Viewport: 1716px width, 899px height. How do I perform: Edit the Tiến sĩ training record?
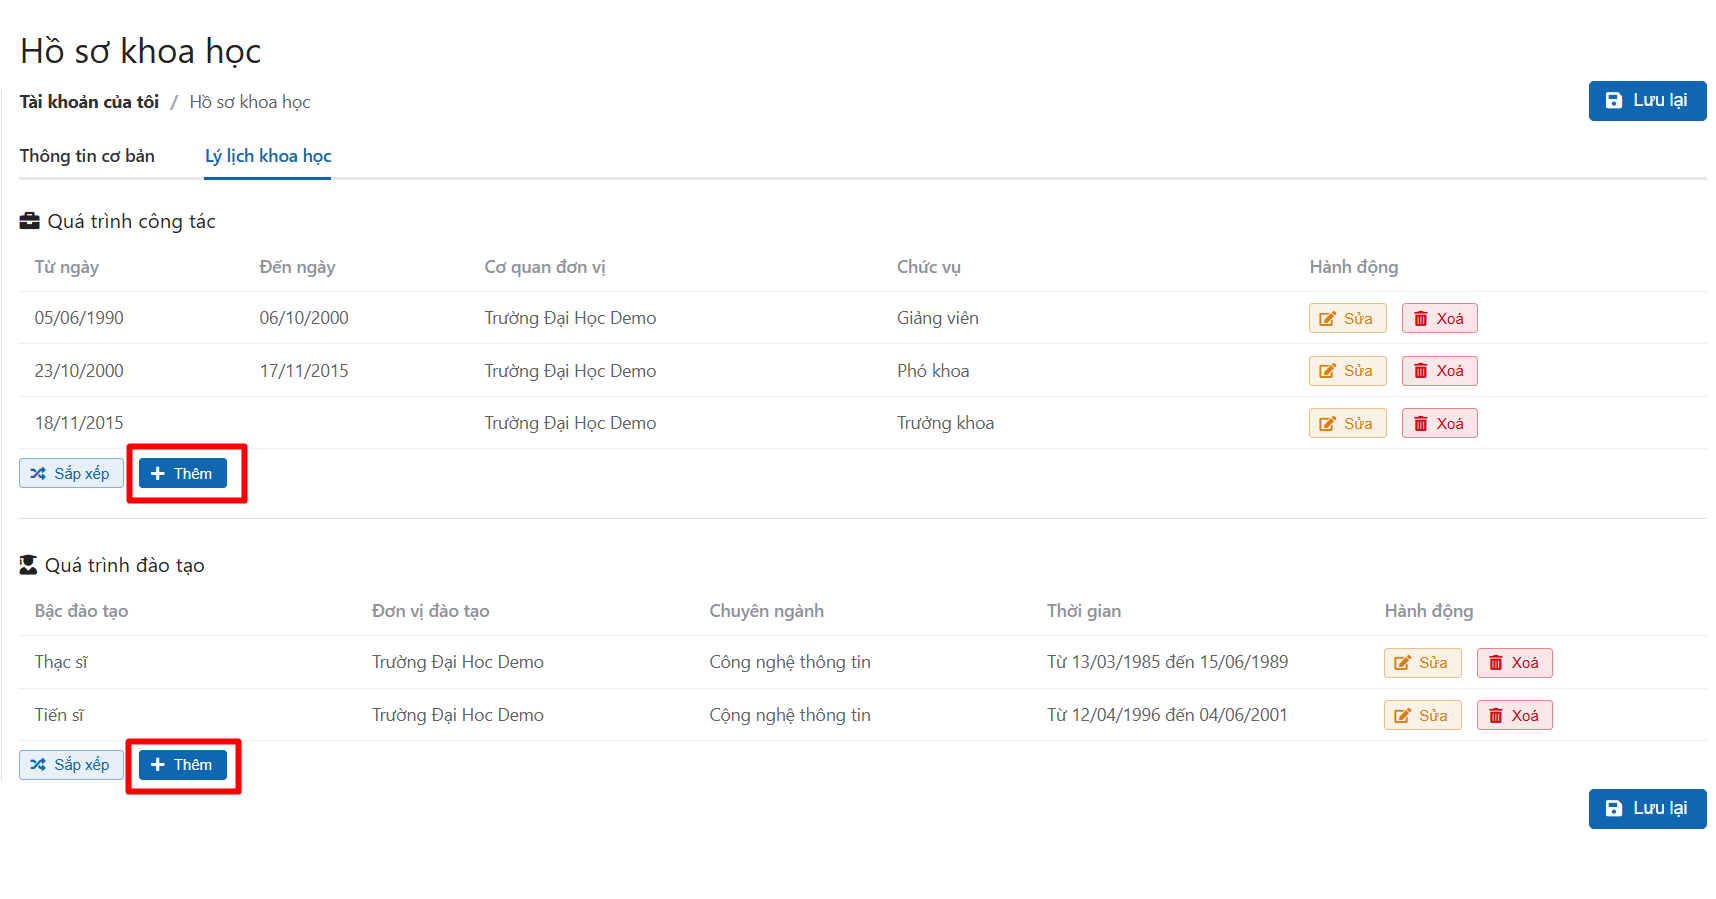[x=1421, y=716]
